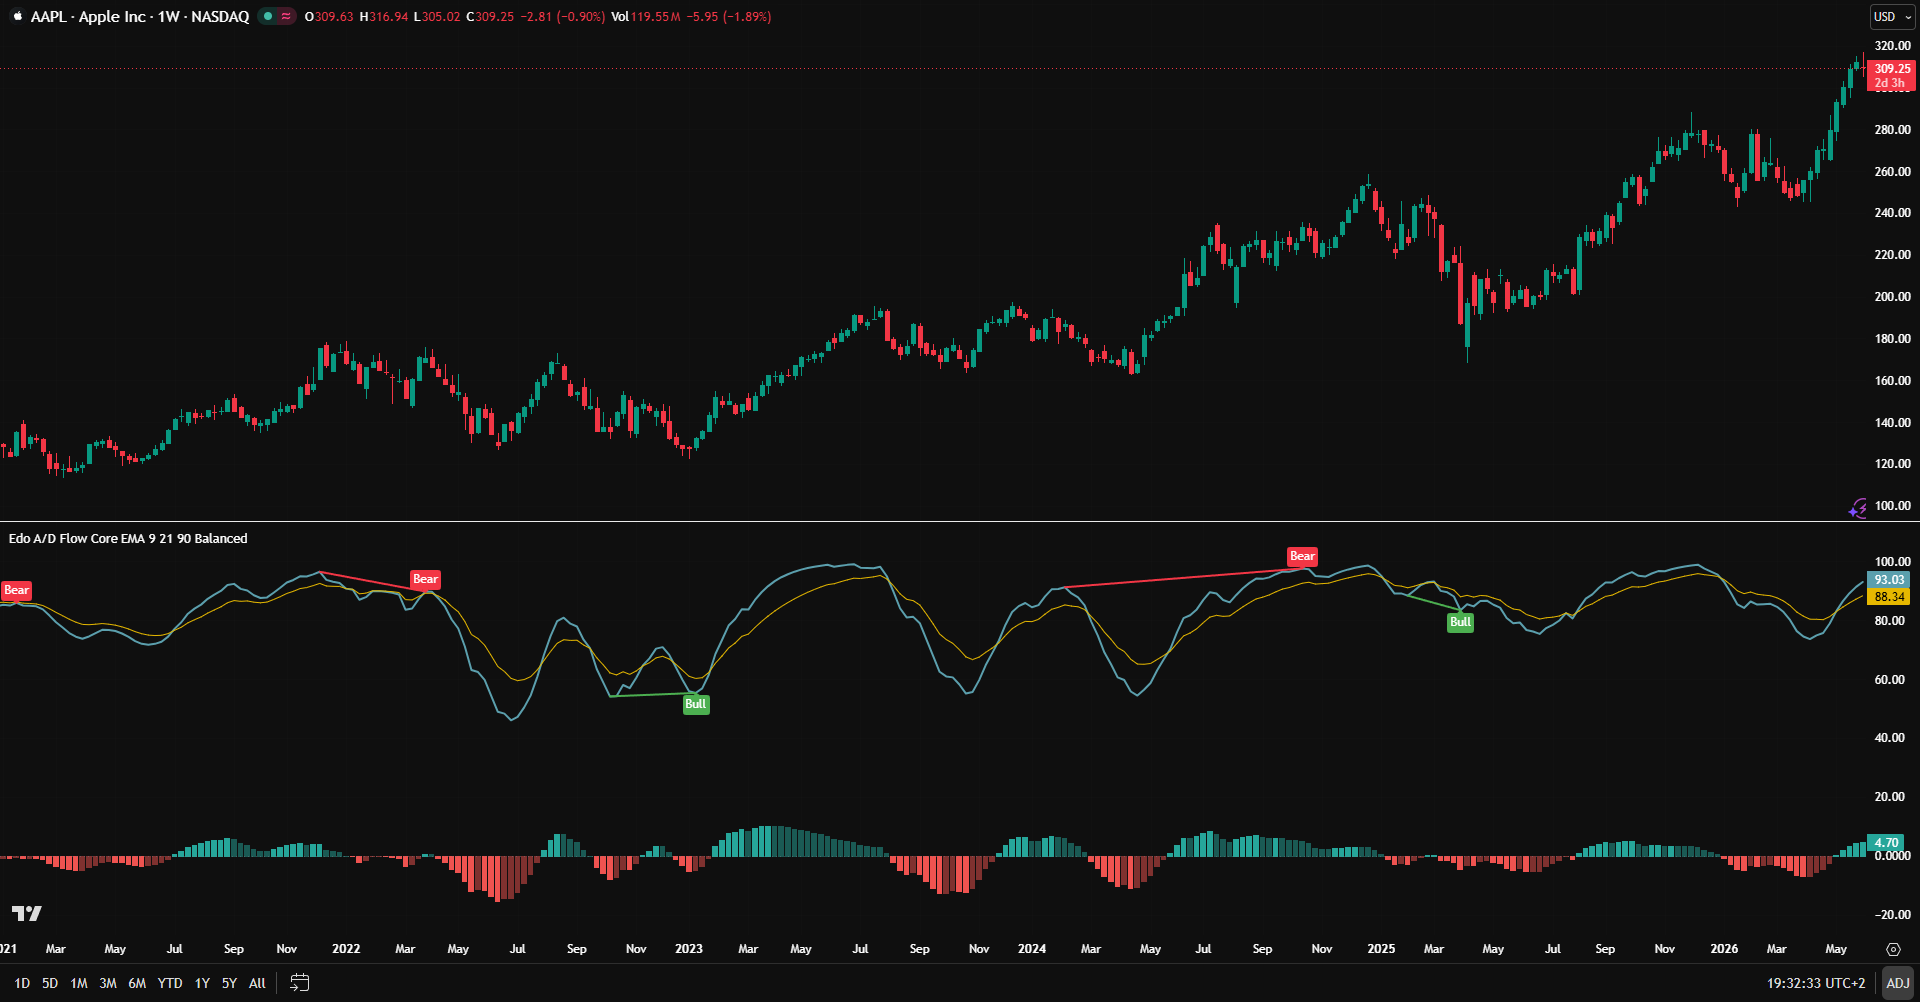Select the 3M time range
Viewport: 1920px width, 1002px height.
[108, 983]
